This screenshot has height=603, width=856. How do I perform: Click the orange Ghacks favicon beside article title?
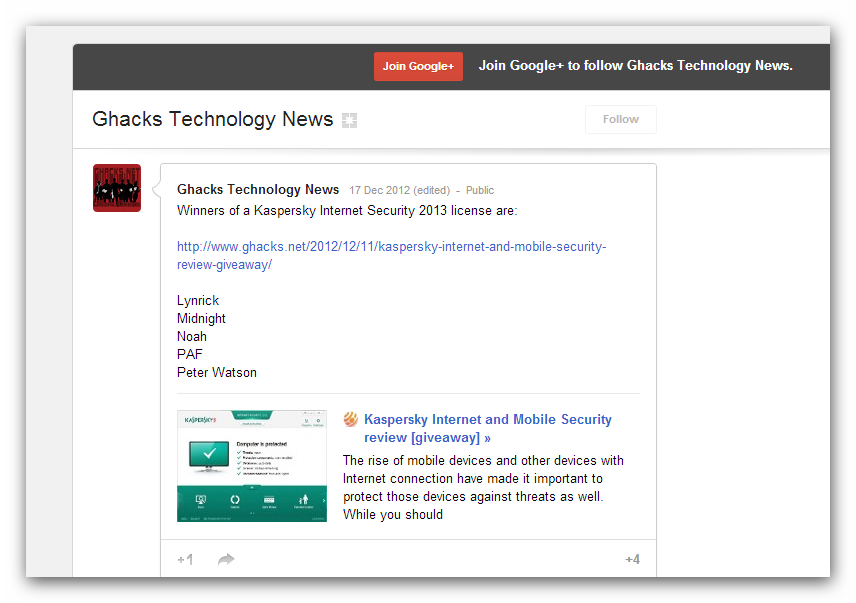click(x=350, y=420)
